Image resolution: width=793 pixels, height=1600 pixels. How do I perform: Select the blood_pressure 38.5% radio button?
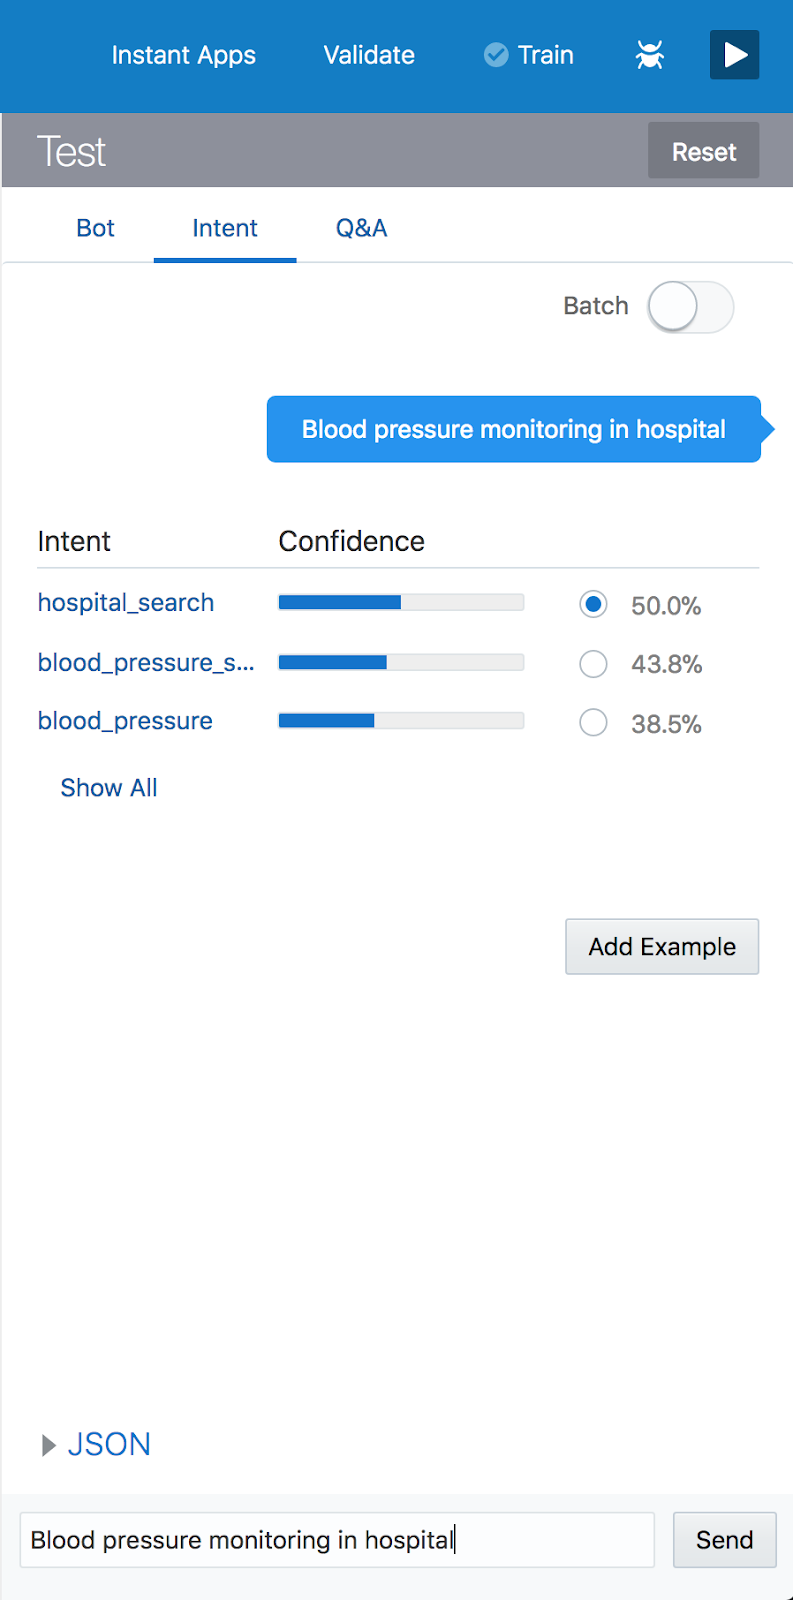[x=593, y=722]
